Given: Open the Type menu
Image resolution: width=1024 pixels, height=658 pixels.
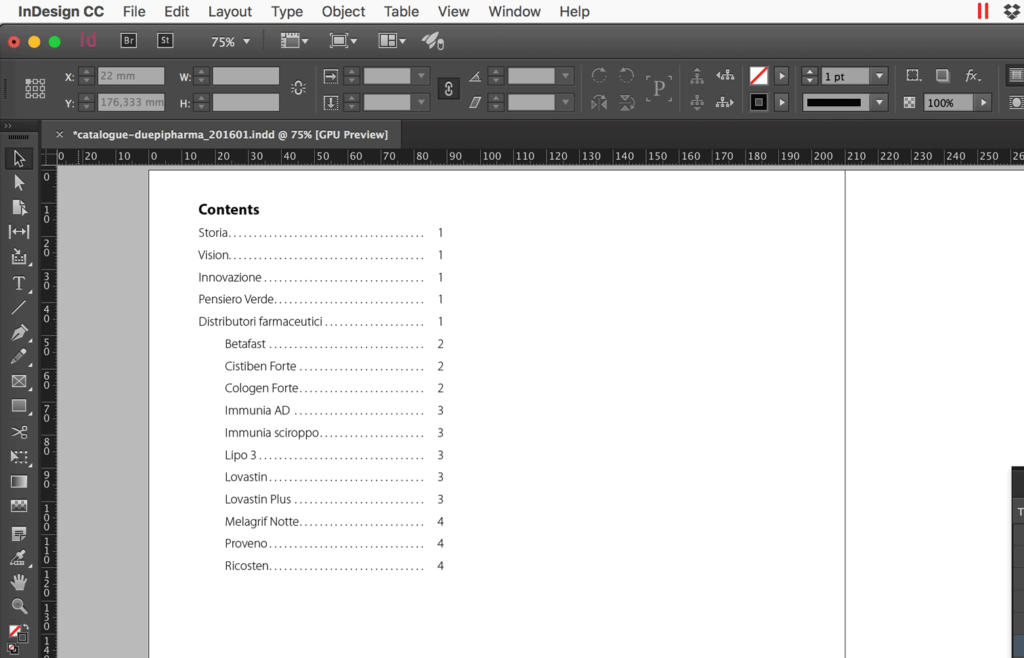Looking at the screenshot, I should tap(287, 11).
